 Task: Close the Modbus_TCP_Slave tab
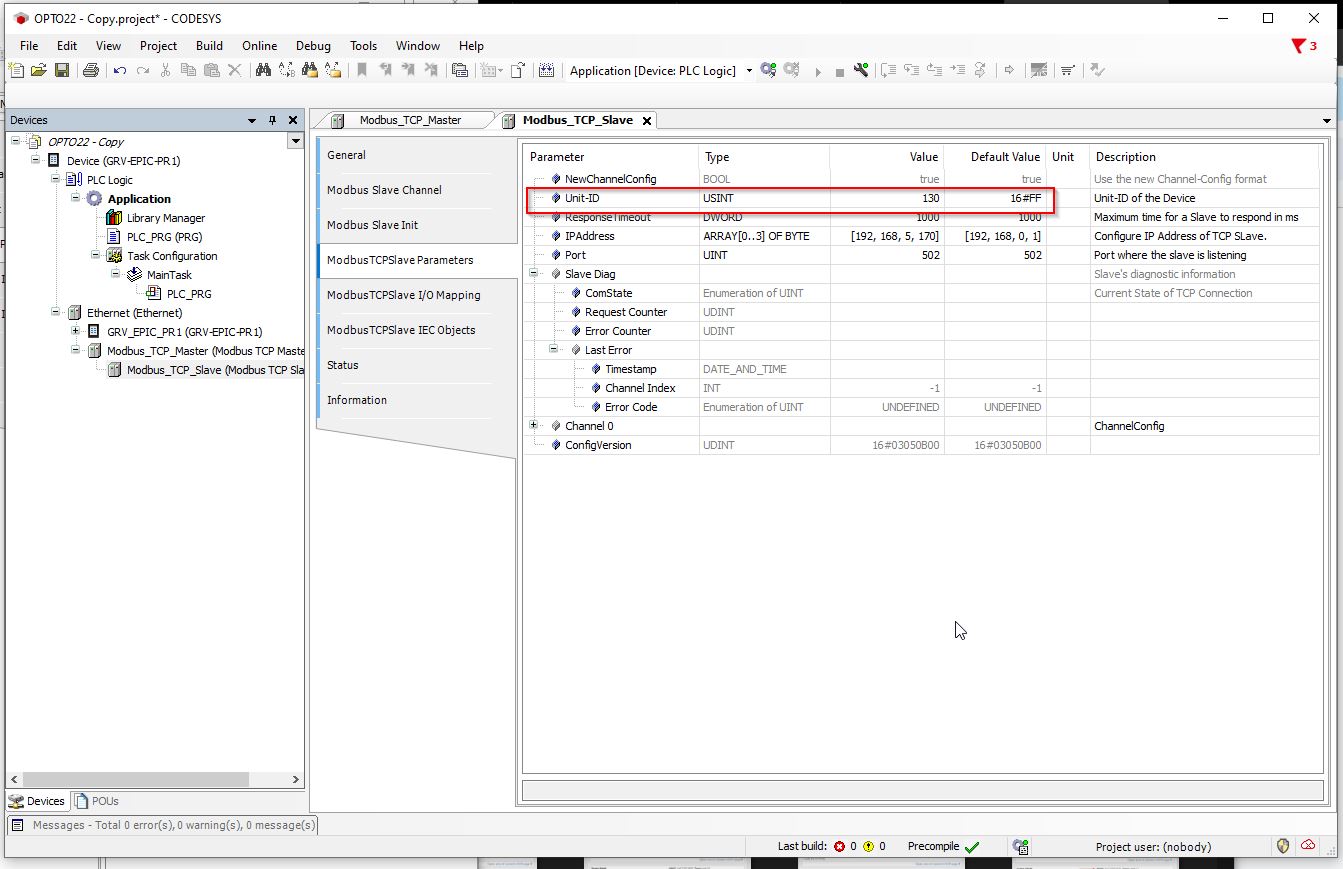pyautogui.click(x=646, y=121)
